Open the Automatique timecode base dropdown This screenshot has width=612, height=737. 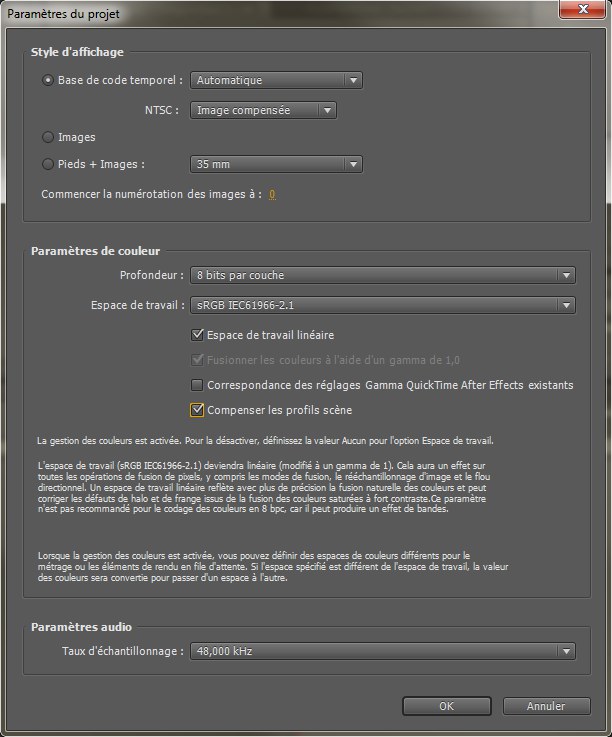[x=276, y=81]
